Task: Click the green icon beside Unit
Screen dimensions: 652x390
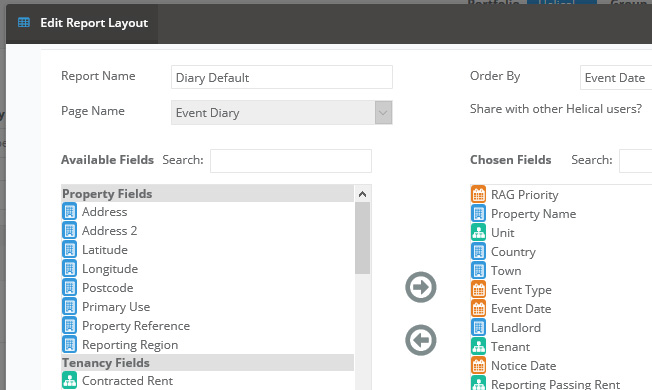Action: click(479, 232)
